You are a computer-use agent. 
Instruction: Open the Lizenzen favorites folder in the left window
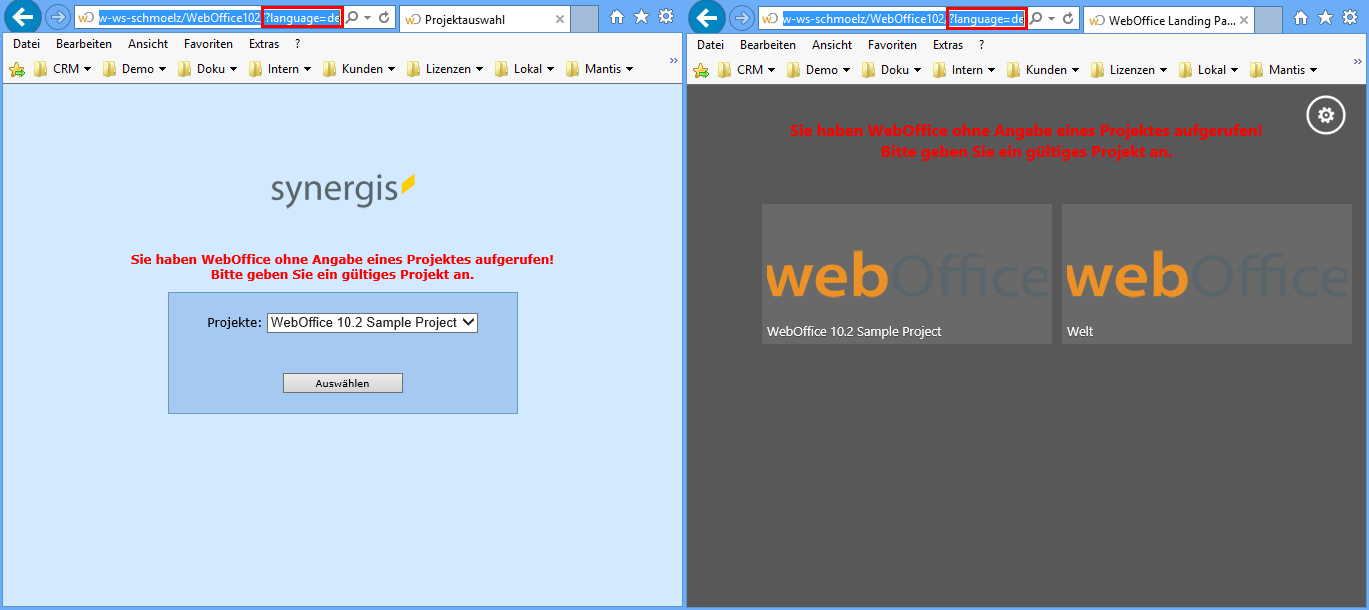[444, 69]
